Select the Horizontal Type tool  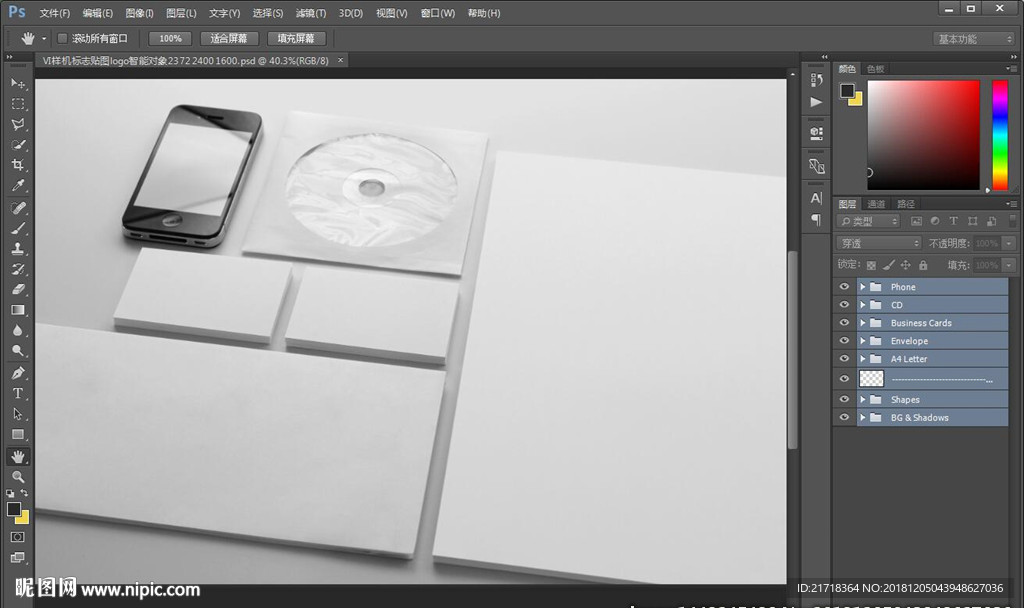pos(18,393)
